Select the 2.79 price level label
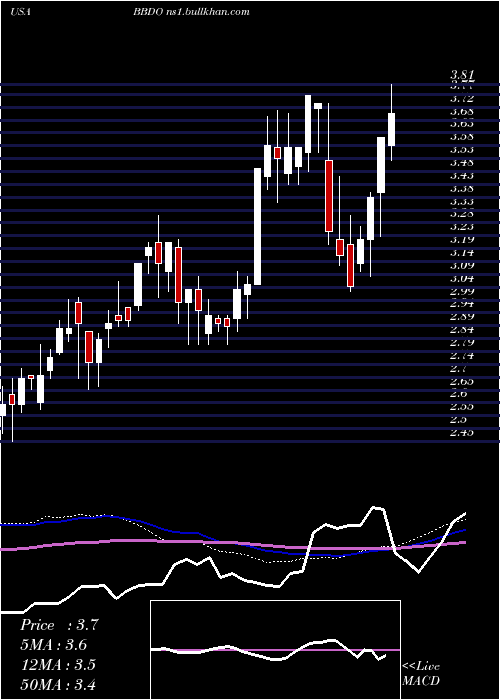Viewport: 500px width, 700px height. pyautogui.click(x=462, y=343)
